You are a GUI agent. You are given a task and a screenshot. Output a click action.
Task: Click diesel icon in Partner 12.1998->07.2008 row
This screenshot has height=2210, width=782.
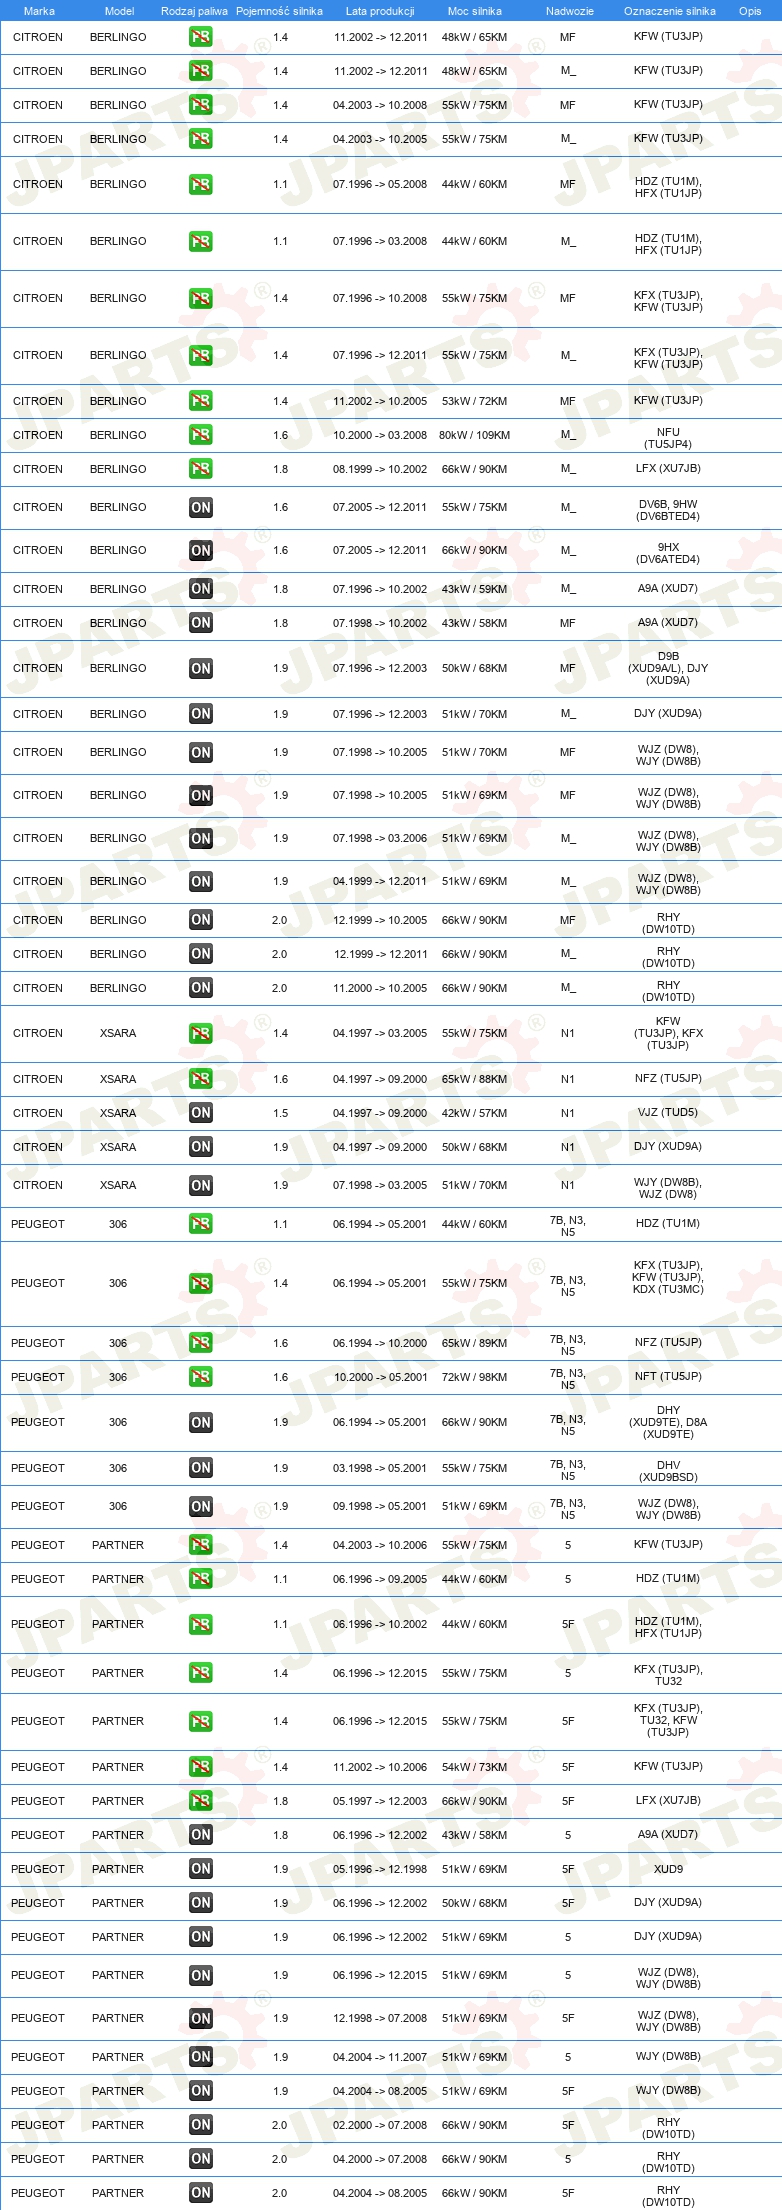pyautogui.click(x=201, y=2018)
